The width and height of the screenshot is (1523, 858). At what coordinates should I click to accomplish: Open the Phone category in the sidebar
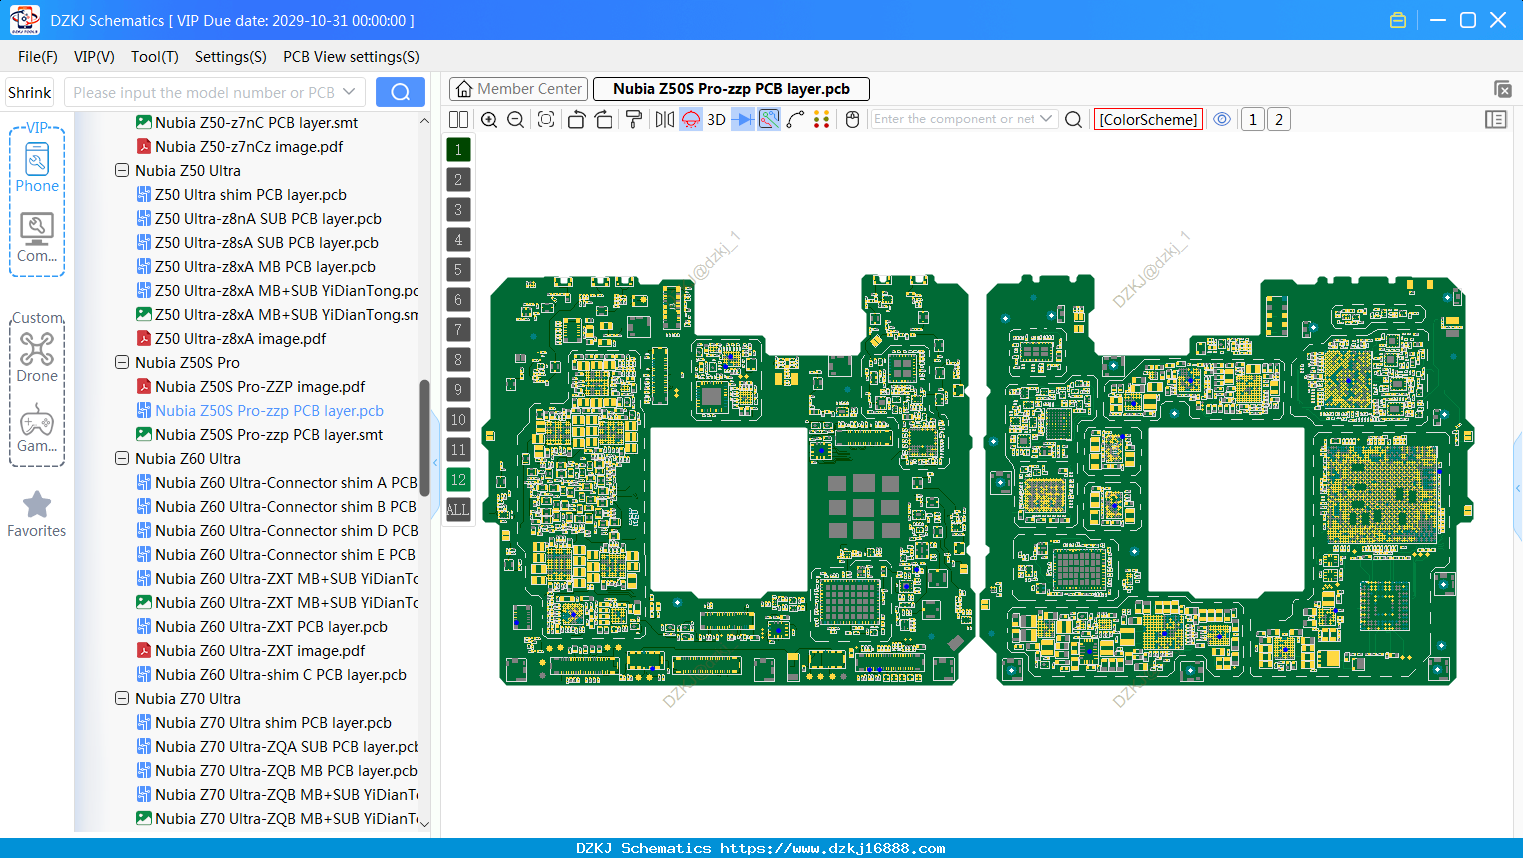point(37,168)
